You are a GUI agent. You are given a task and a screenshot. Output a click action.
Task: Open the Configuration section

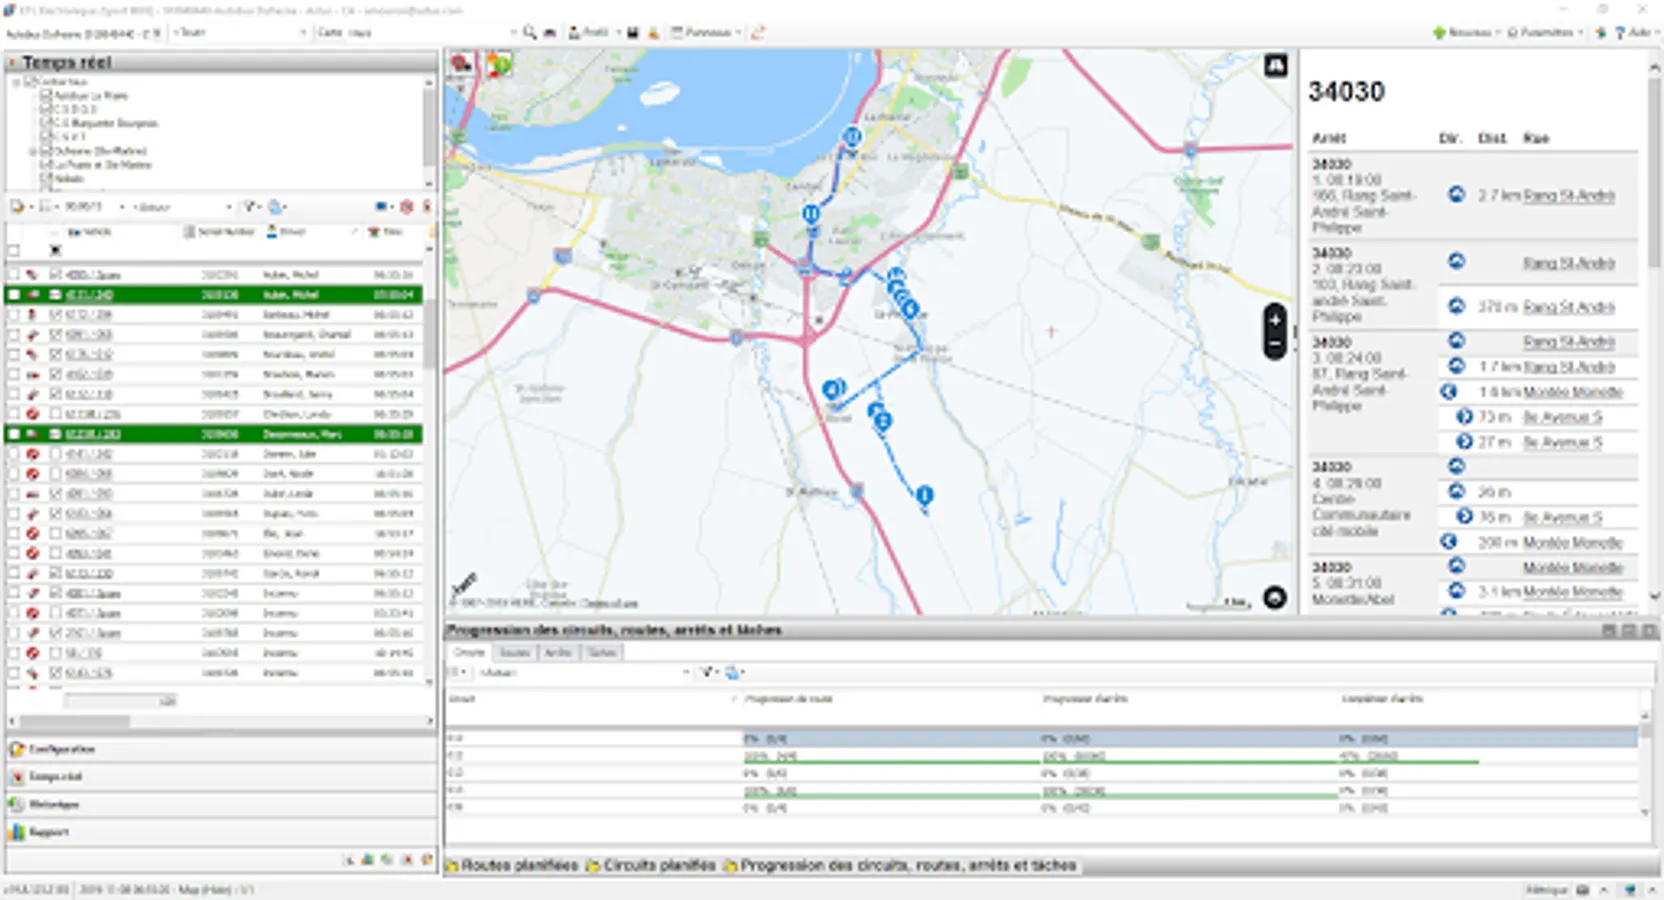click(x=60, y=749)
